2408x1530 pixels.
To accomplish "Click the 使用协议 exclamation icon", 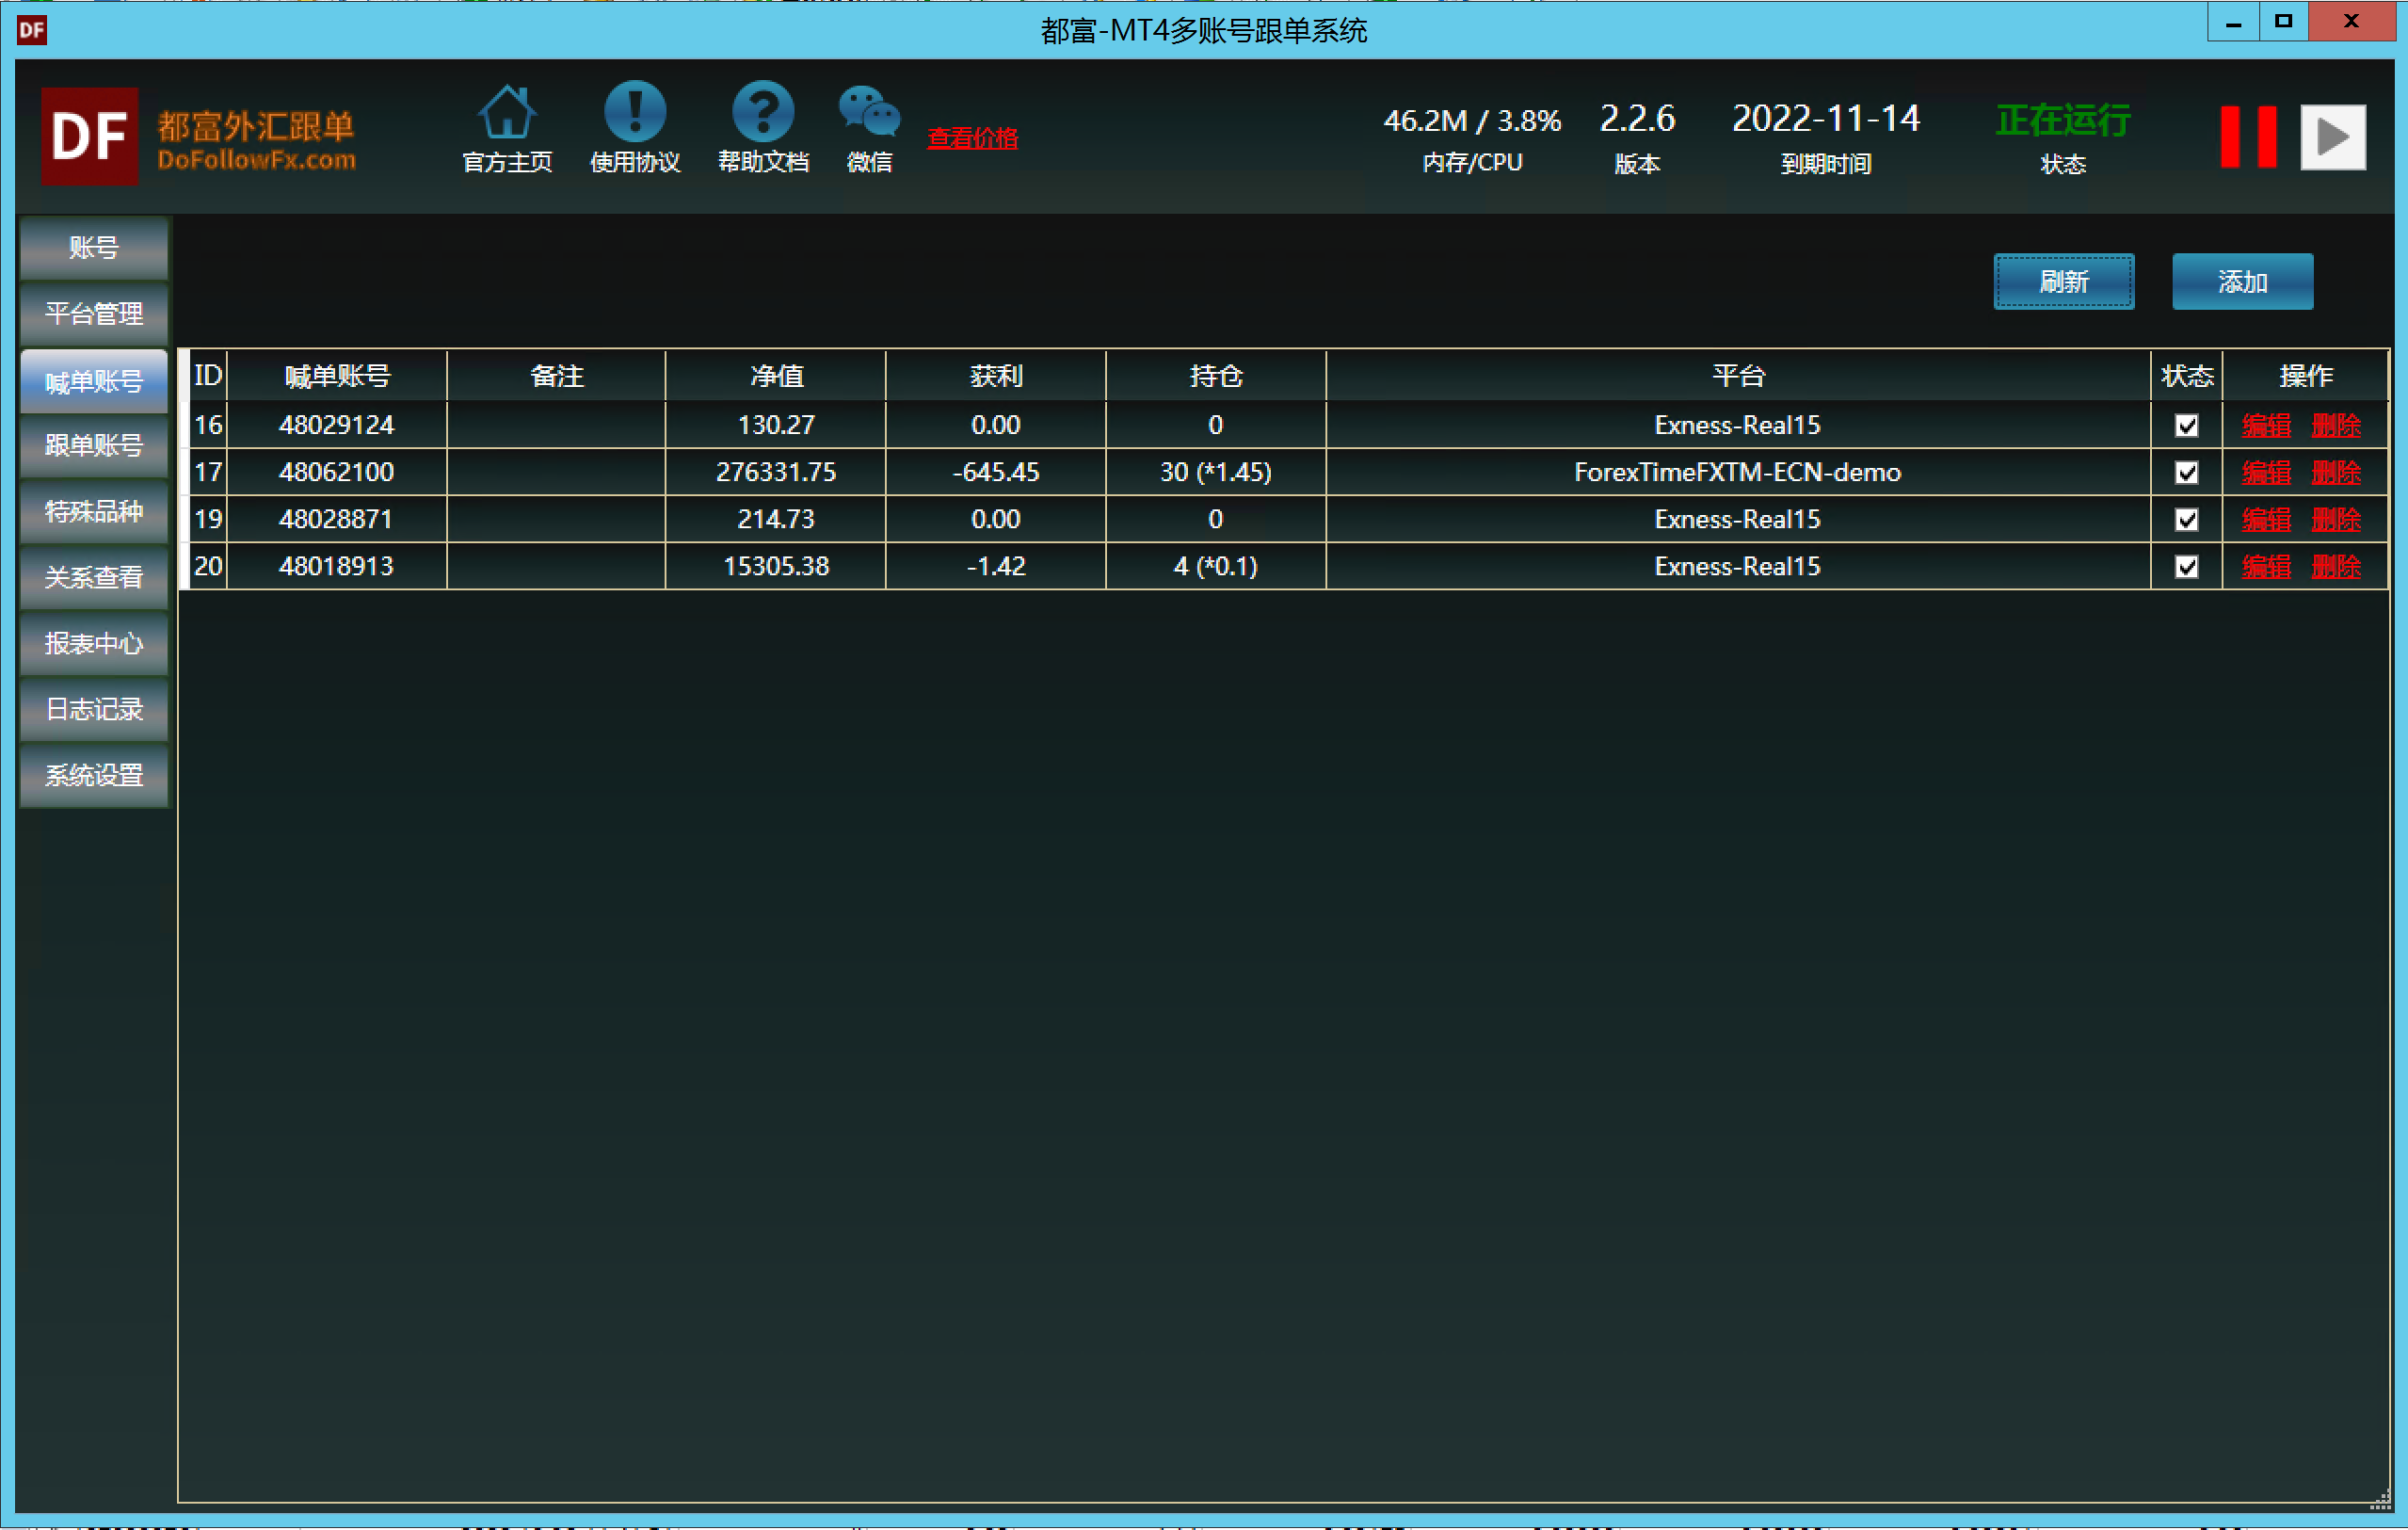I will [635, 113].
